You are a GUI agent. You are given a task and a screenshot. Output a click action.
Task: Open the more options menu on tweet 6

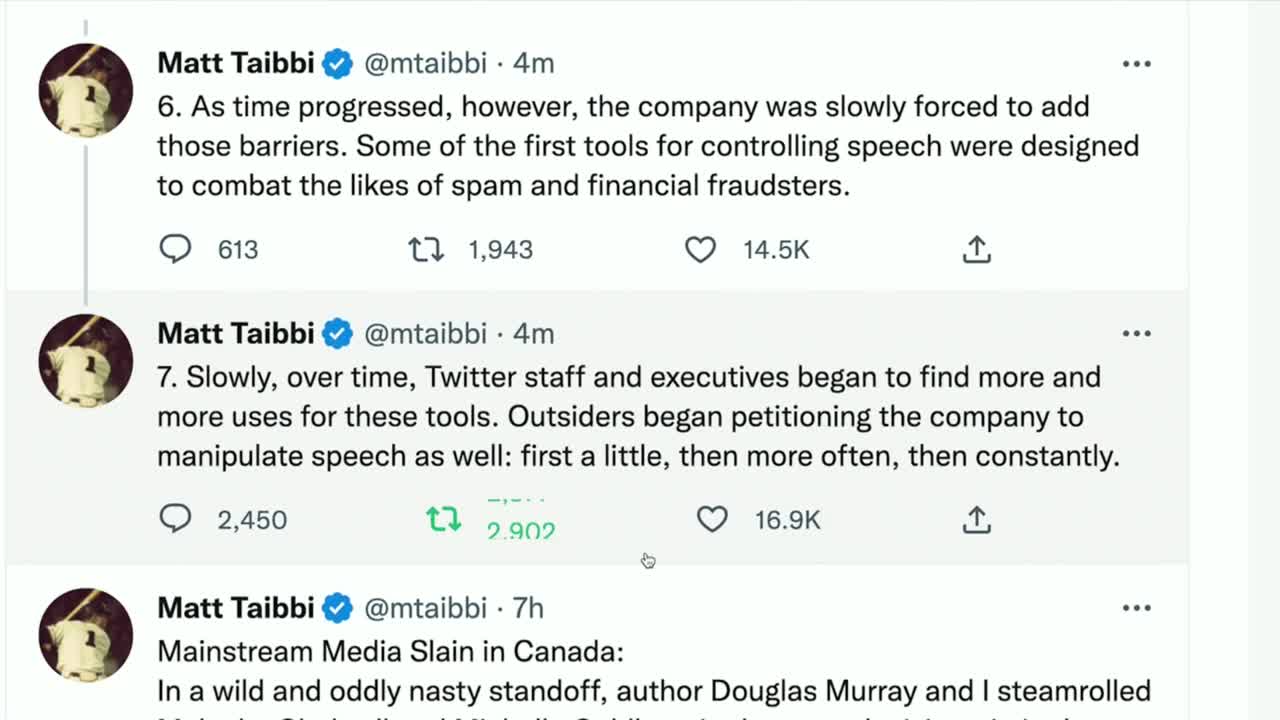[1136, 64]
